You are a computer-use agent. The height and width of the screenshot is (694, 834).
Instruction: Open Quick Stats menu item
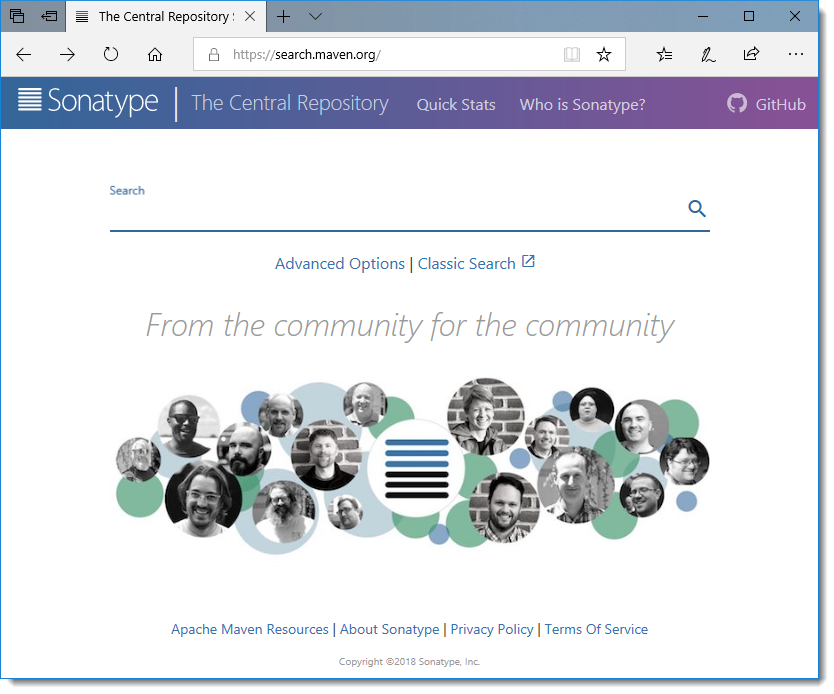456,105
